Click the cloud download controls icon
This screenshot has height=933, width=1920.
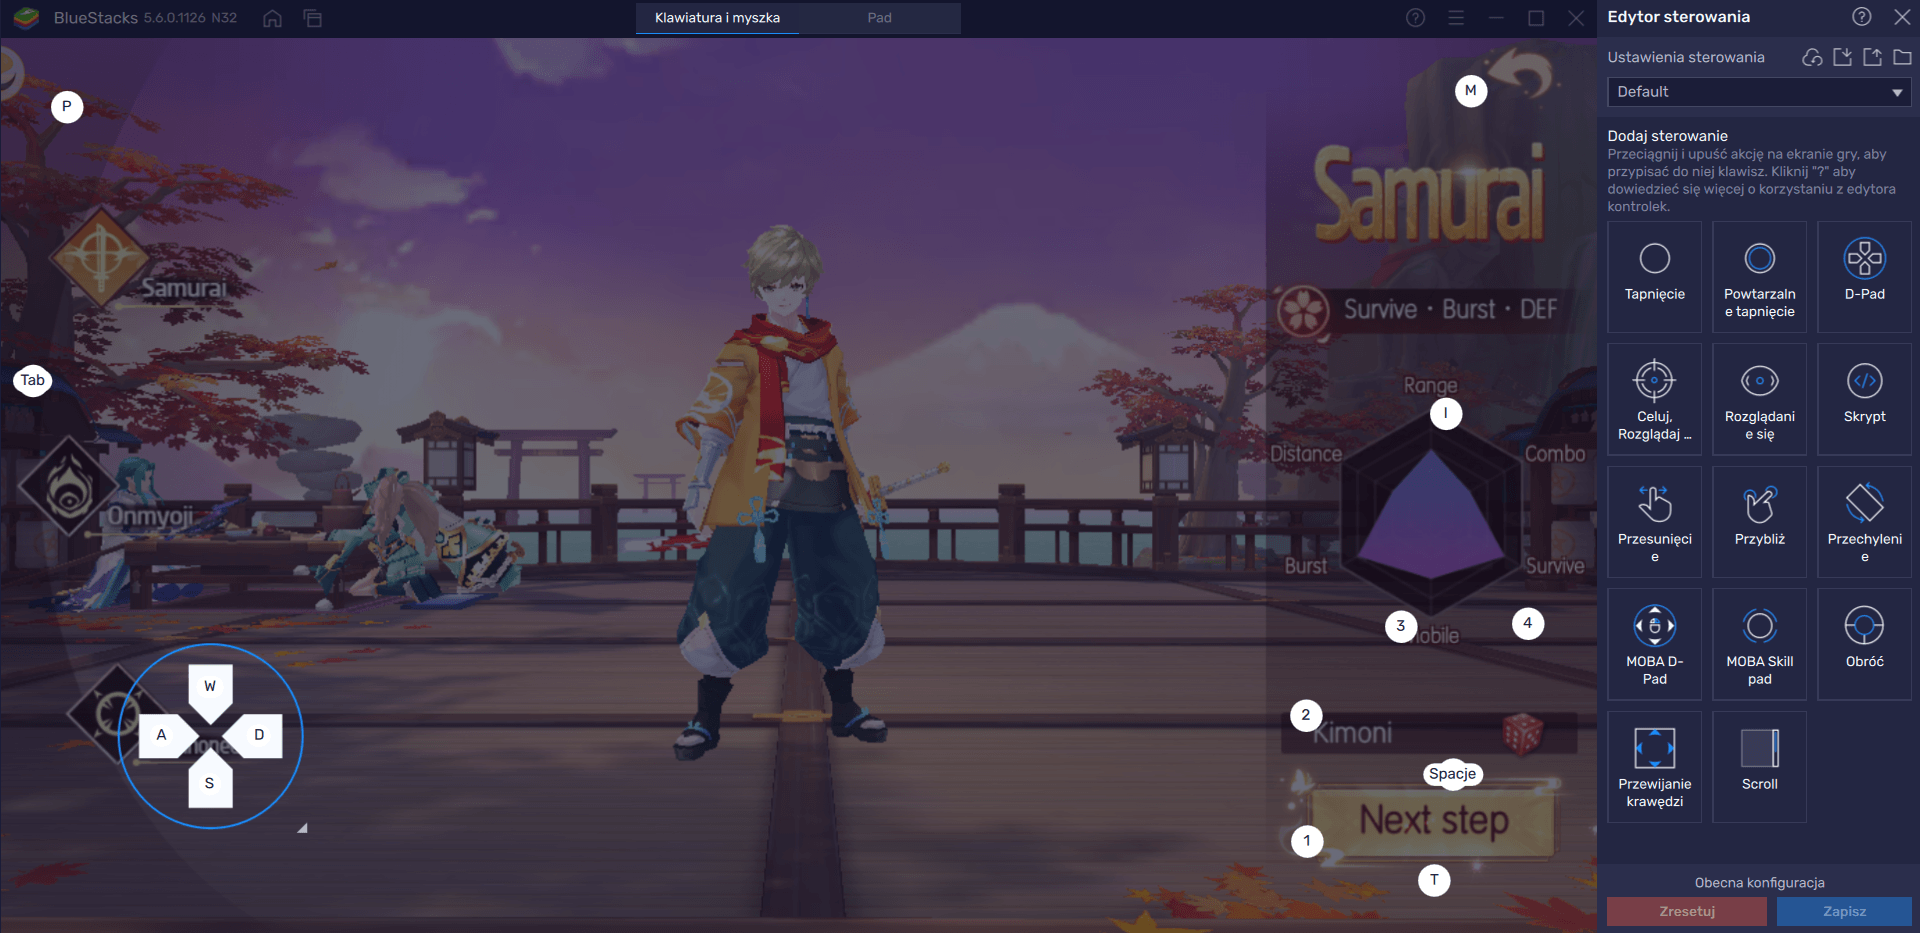point(1812,57)
